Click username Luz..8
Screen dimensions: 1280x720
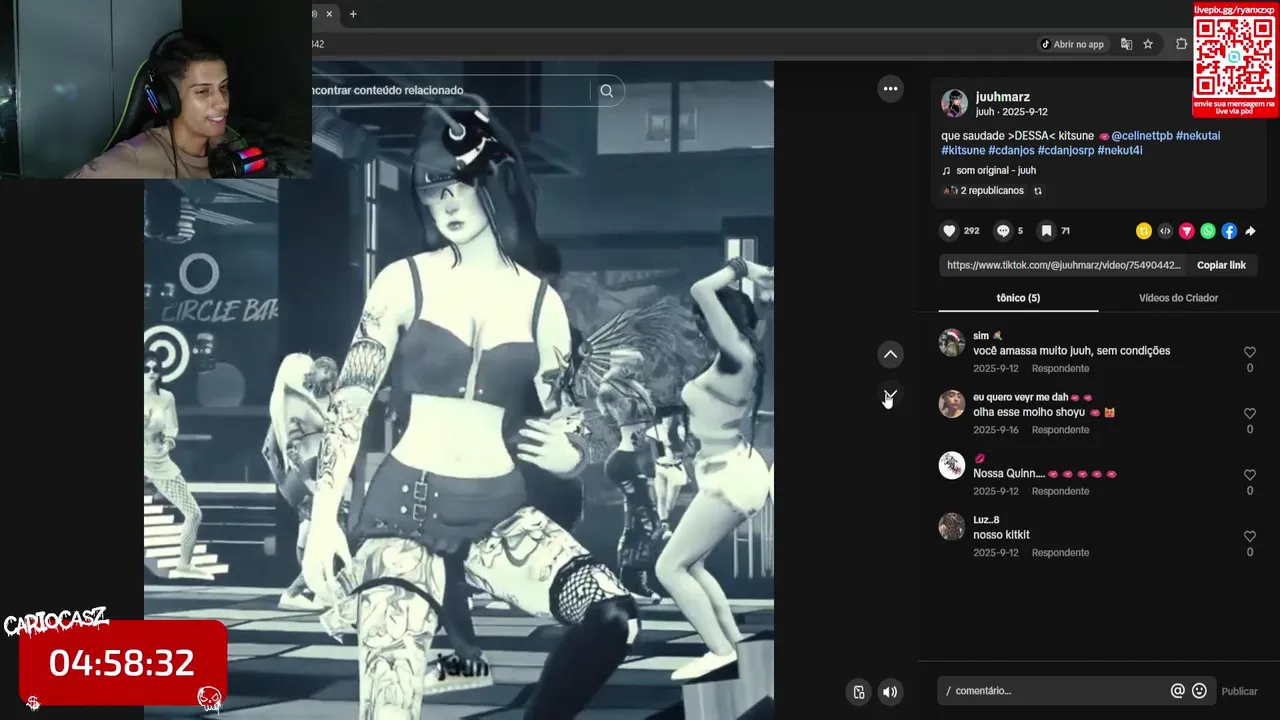986,520
